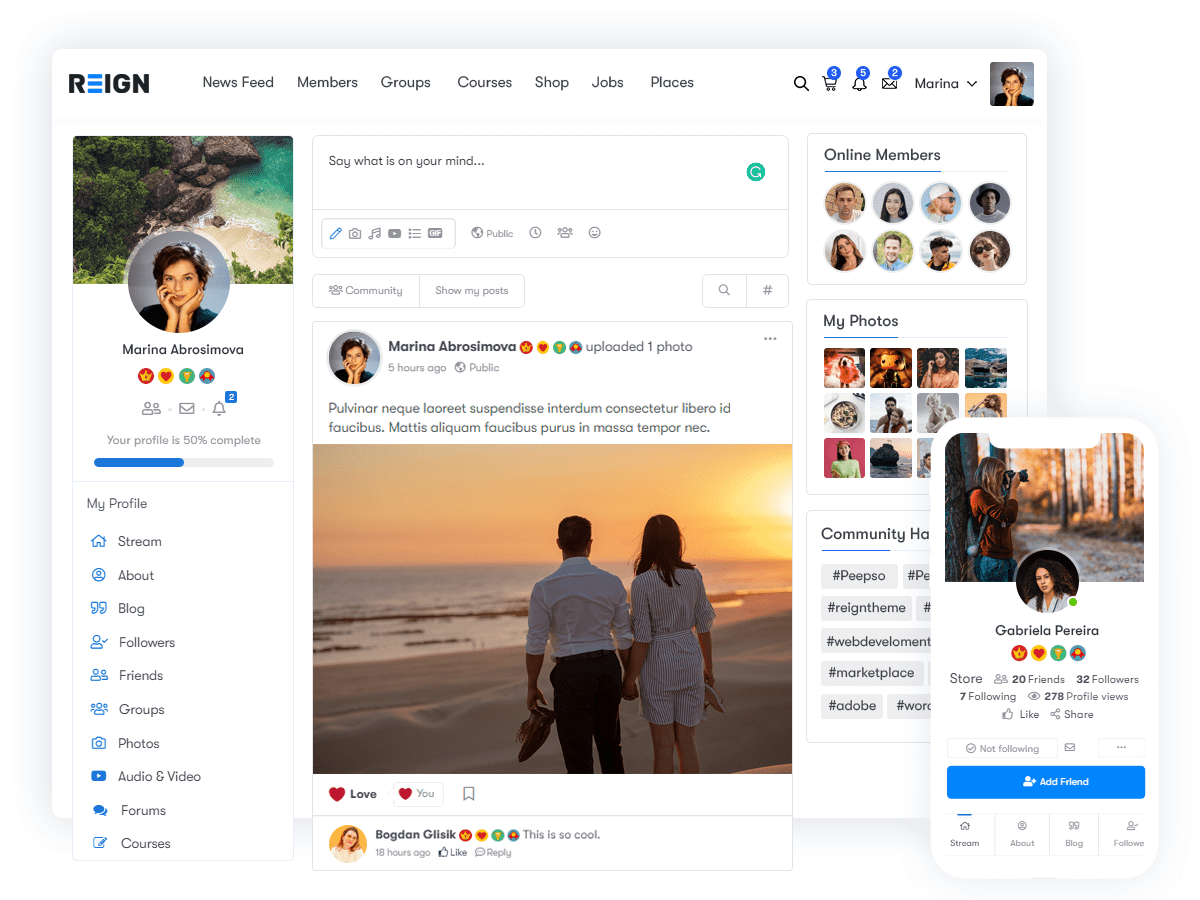The width and height of the screenshot is (1200, 900).
Task: Open the #reigntheme hashtag link
Action: (x=867, y=607)
